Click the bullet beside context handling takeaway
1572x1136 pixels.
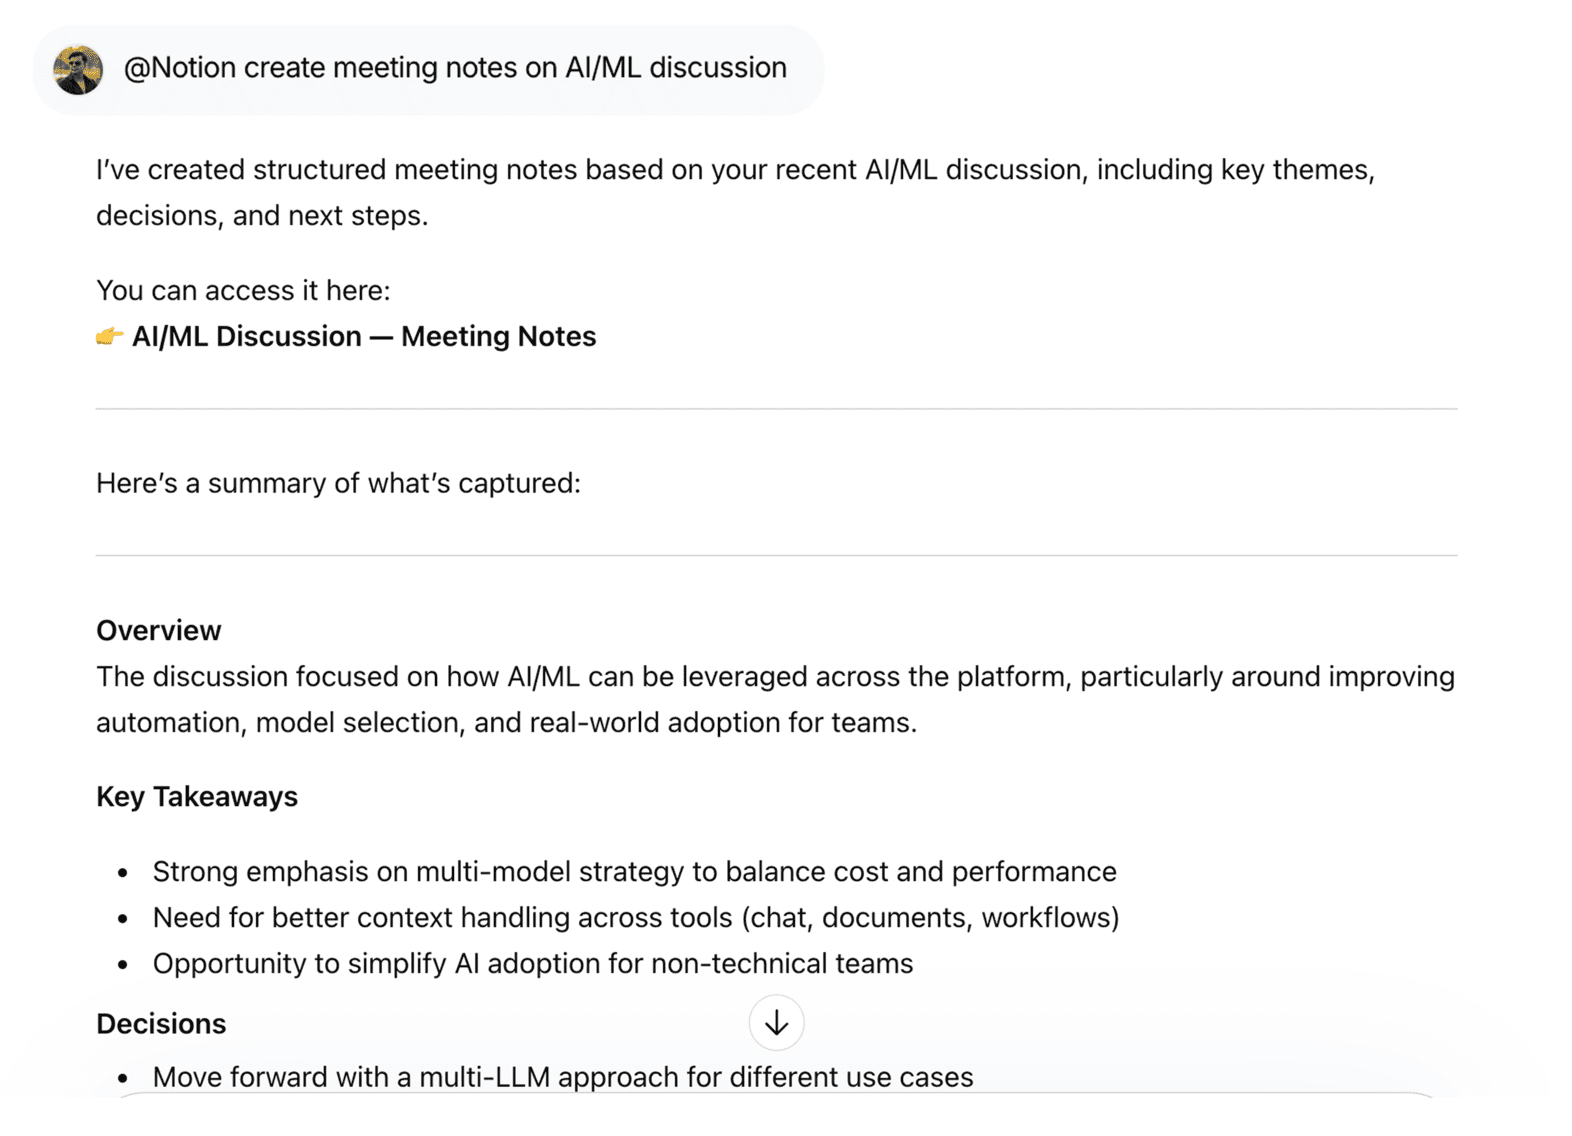121,918
